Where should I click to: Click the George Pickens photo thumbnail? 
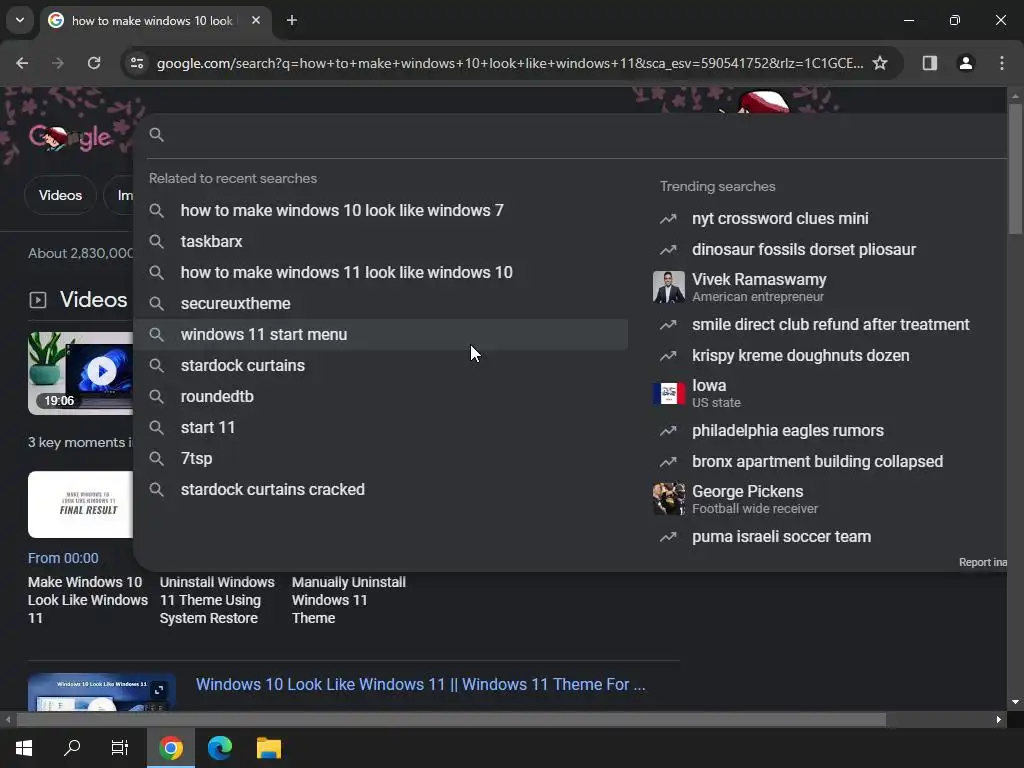[x=669, y=499]
